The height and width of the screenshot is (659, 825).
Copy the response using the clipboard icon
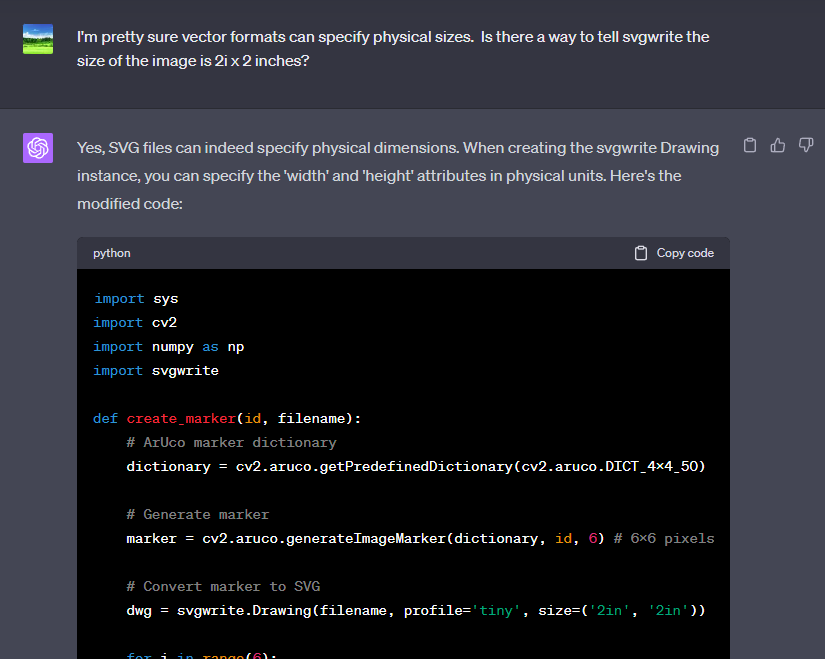click(750, 146)
